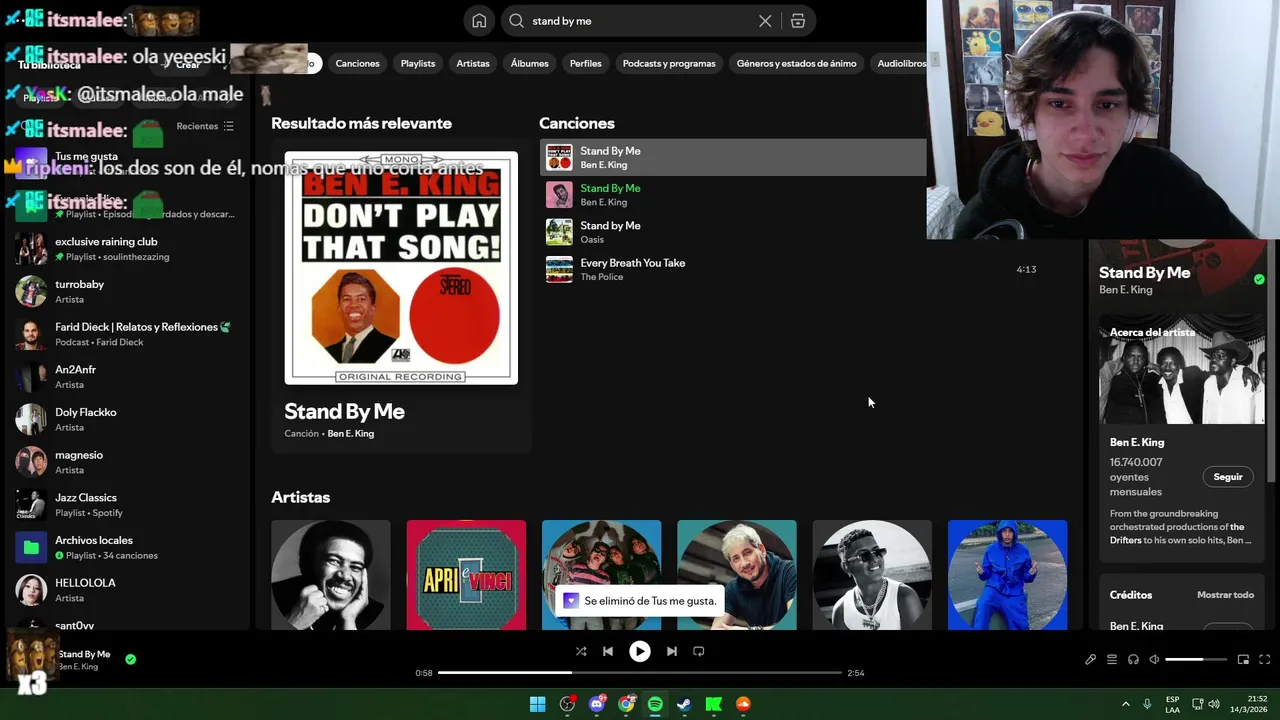Open Don't Play That Song album cover
Screen dimensions: 1280x720
401,268
